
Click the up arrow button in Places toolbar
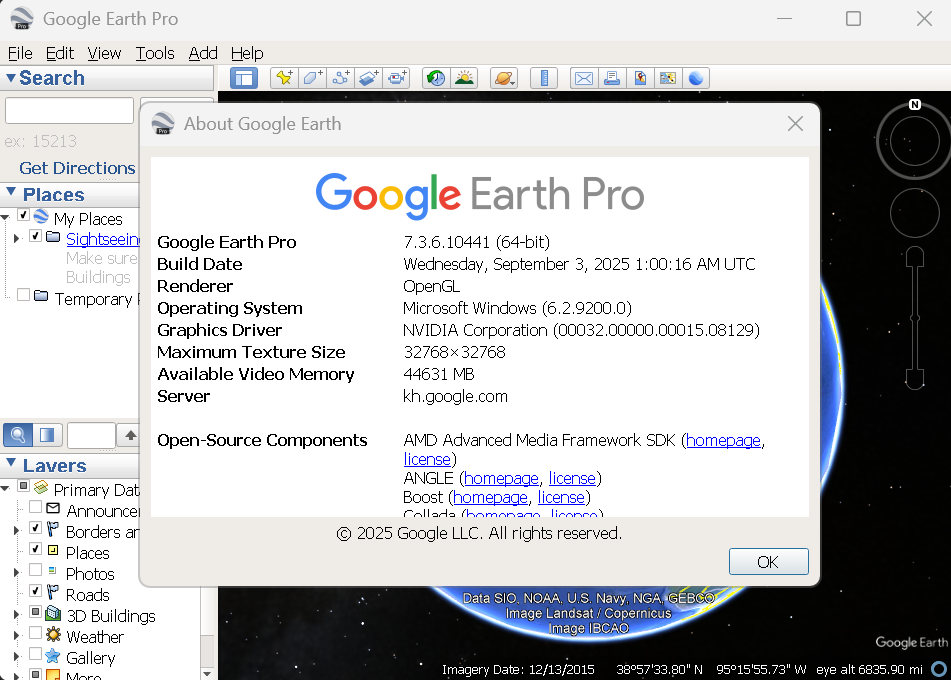(x=130, y=434)
